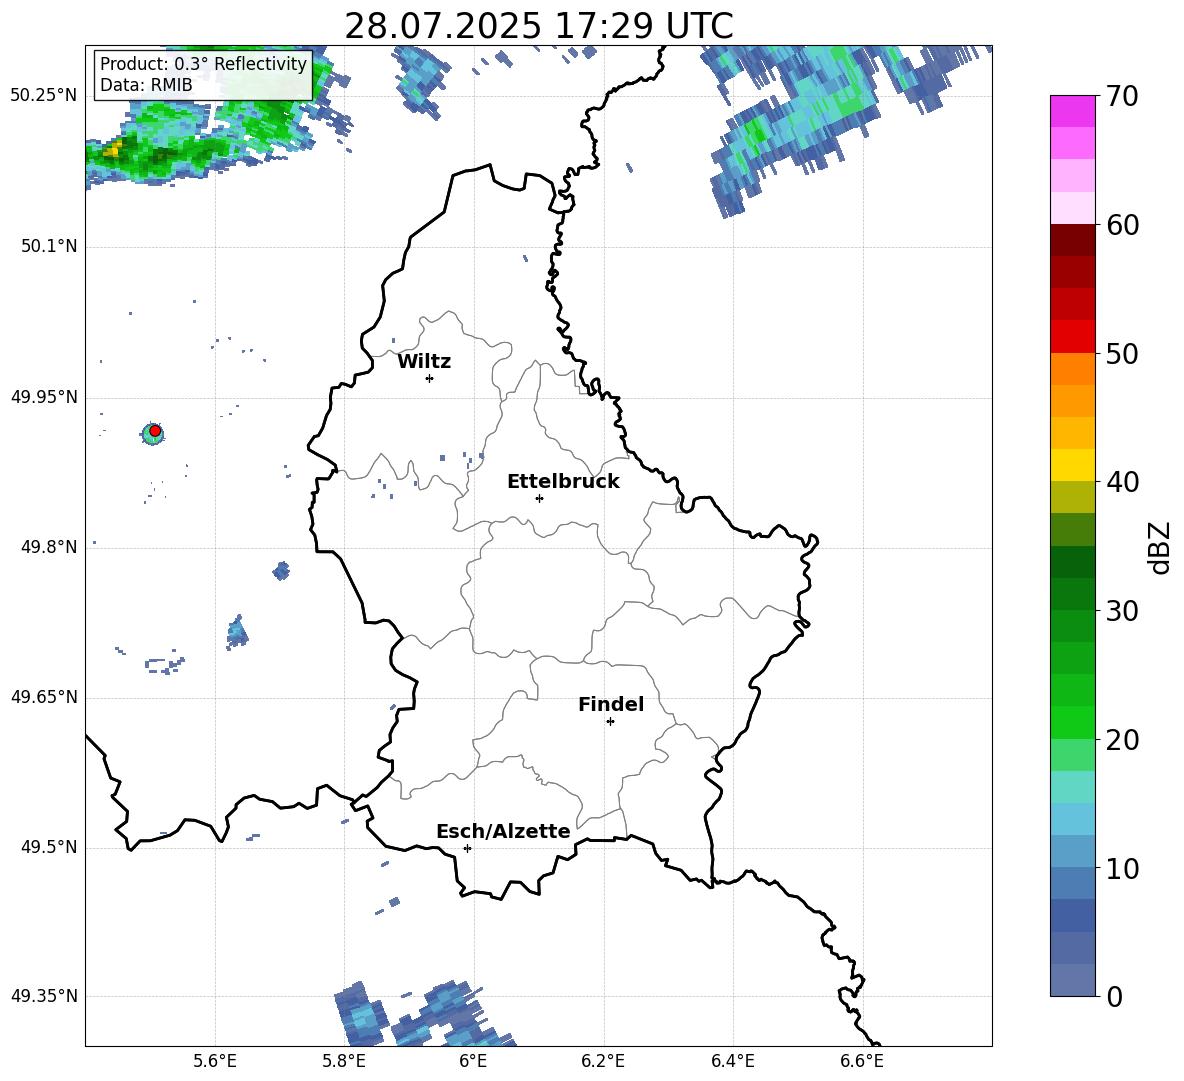Pick the bright red 50 dBZ swatch

1072,337
